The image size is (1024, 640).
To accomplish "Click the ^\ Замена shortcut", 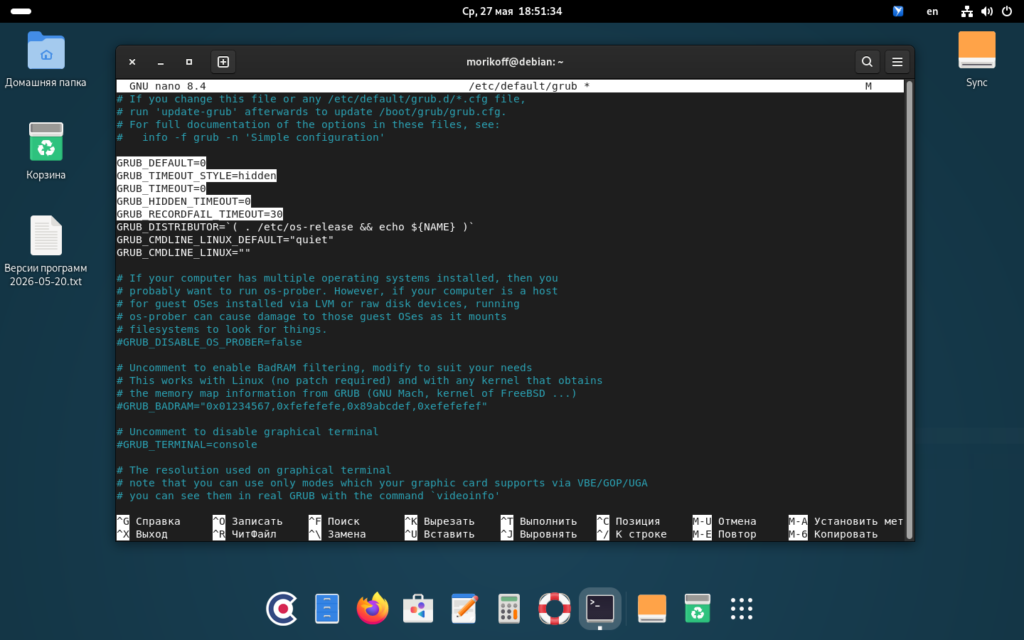I will coord(337,534).
